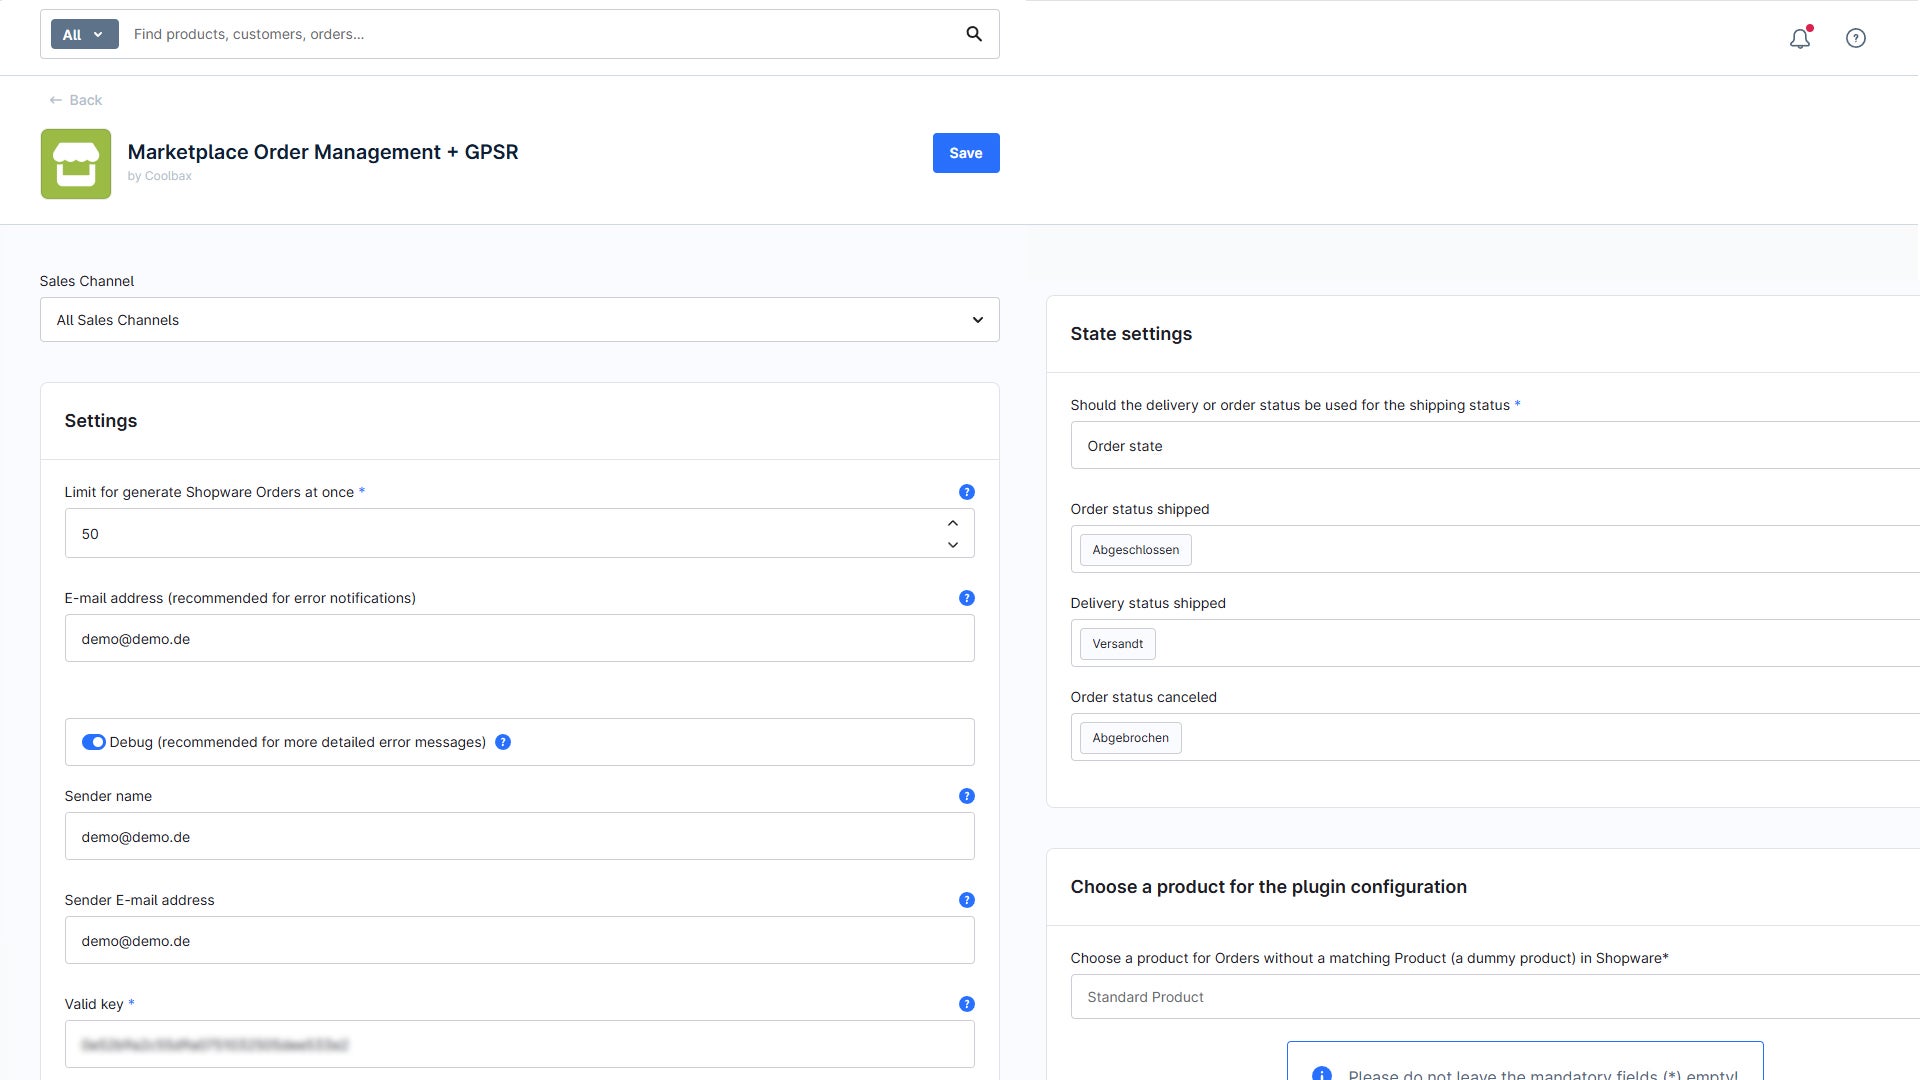The height and width of the screenshot is (1080, 1920).
Task: Click the Abgeschlossen status tag
Action: [1136, 550]
